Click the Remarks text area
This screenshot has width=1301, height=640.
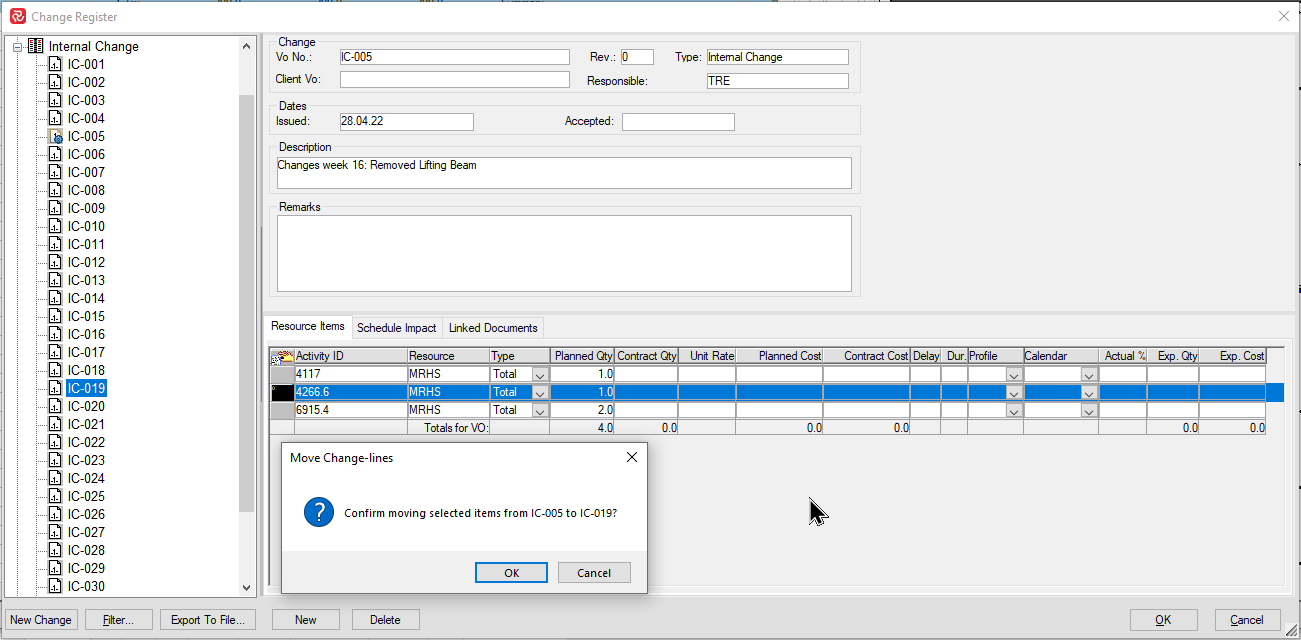(564, 253)
